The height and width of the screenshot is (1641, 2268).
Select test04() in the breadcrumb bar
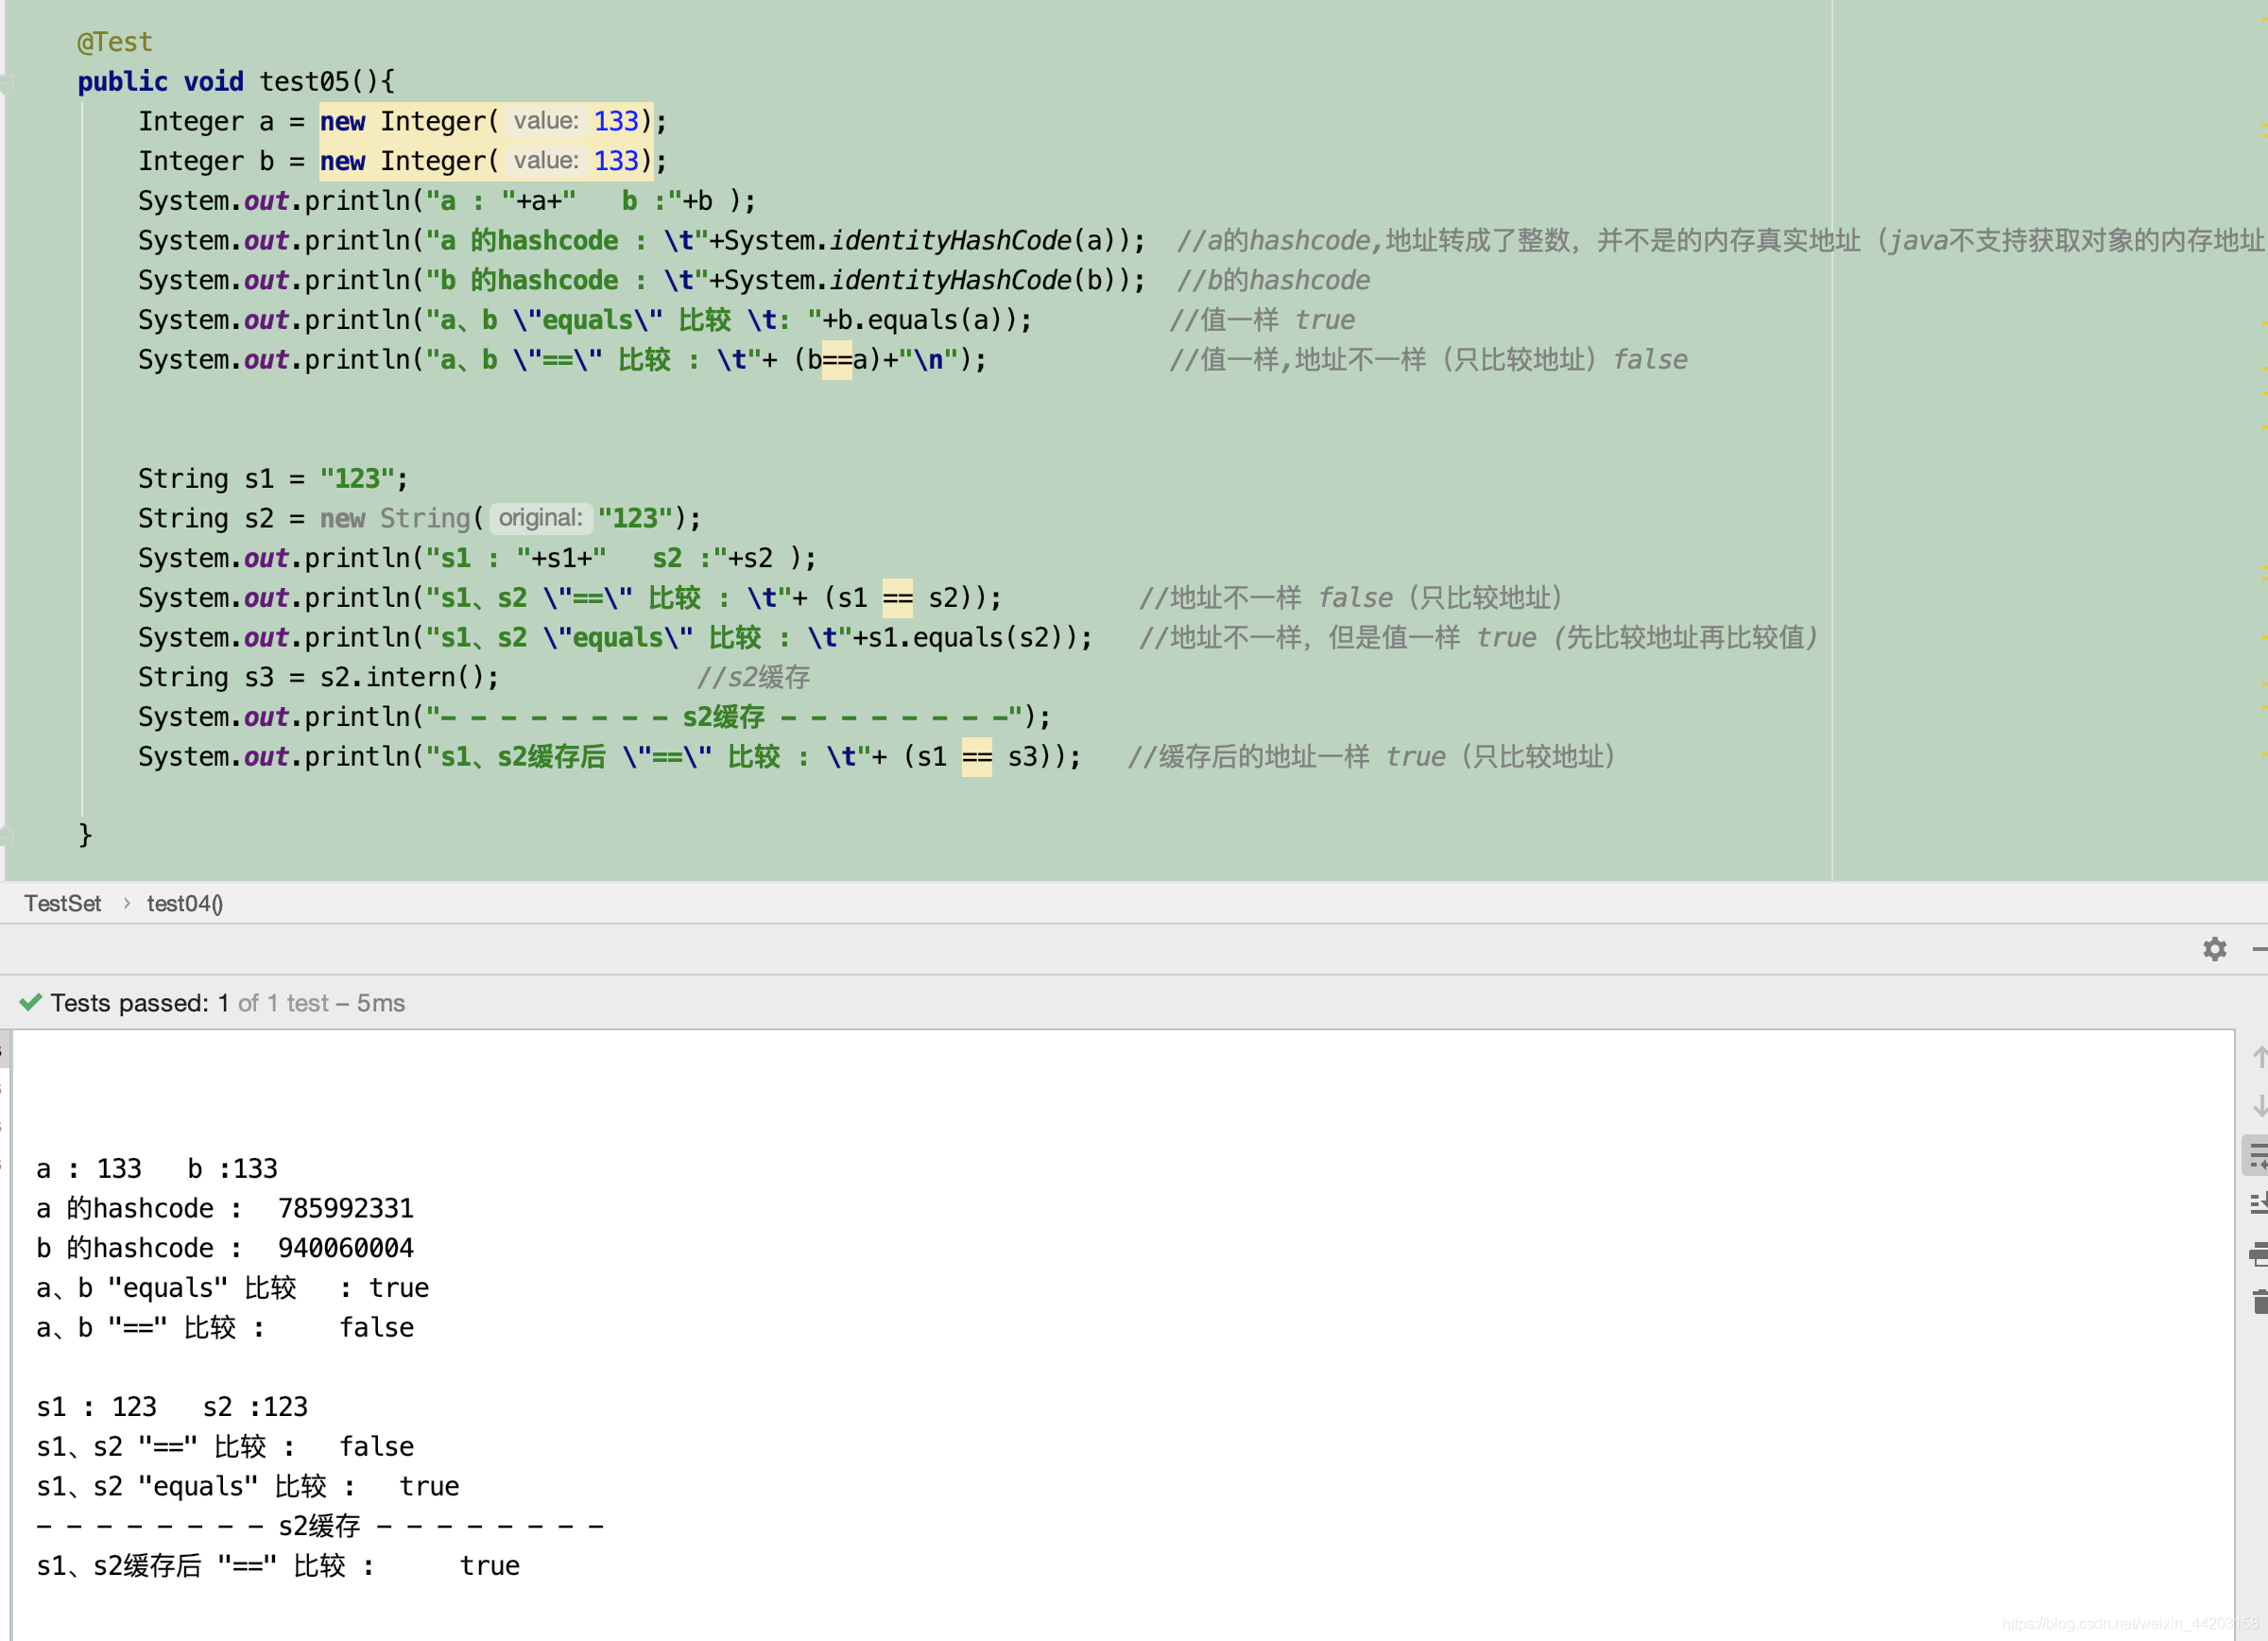point(185,903)
